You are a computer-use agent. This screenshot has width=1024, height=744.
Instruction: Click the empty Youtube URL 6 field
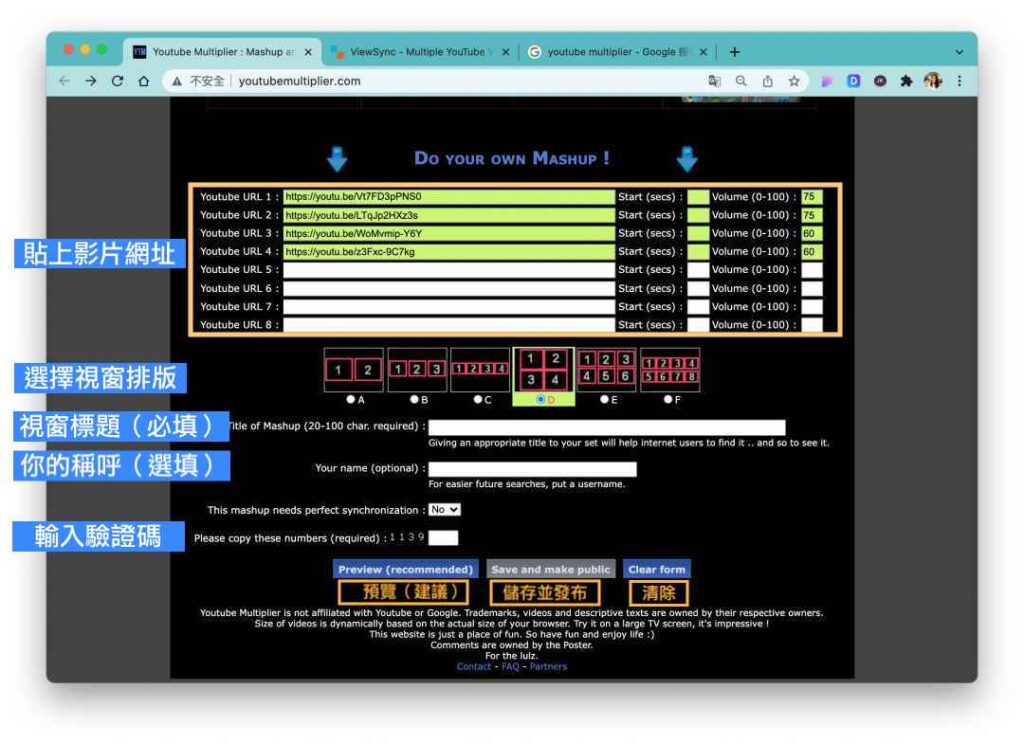tap(449, 288)
